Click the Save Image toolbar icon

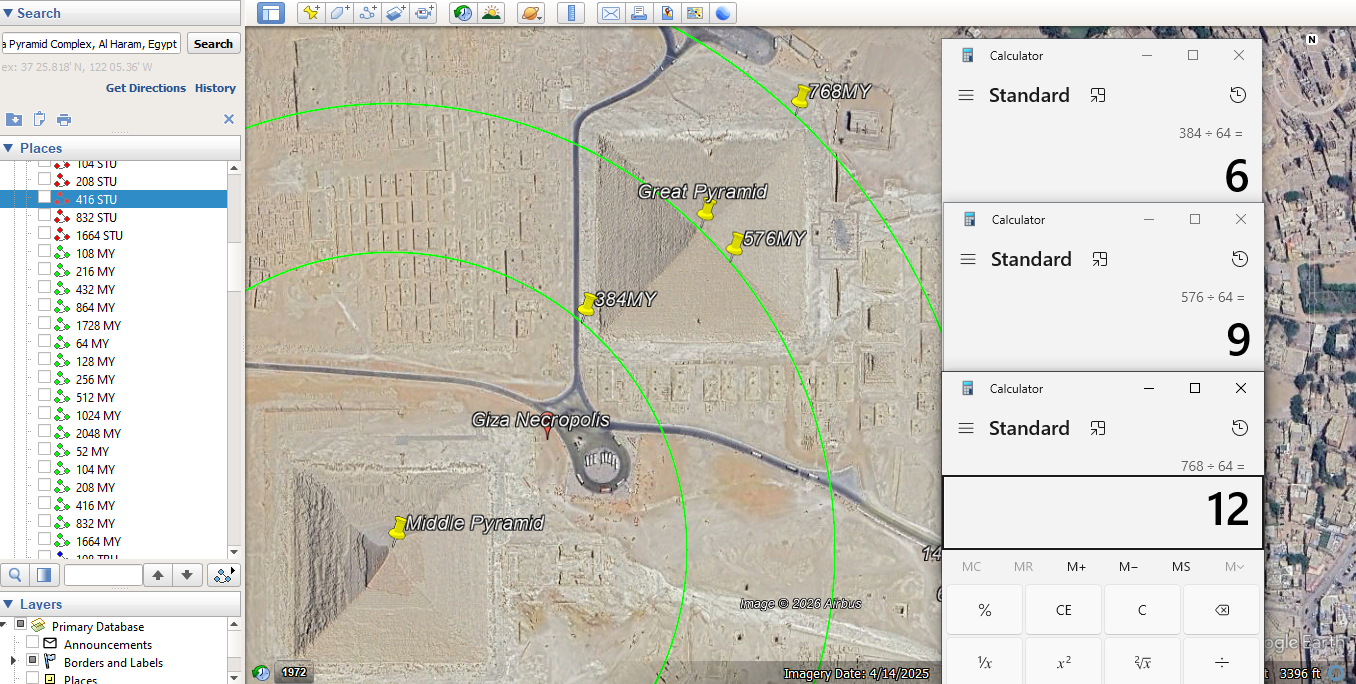click(666, 13)
